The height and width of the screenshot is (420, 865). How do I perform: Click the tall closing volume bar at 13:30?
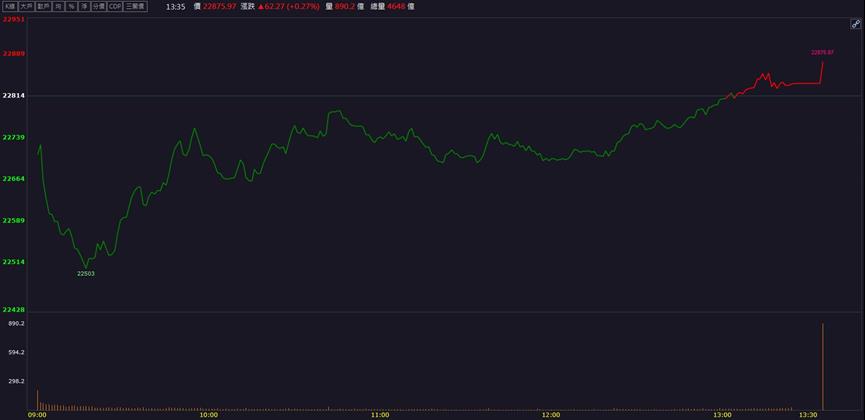pyautogui.click(x=823, y=366)
